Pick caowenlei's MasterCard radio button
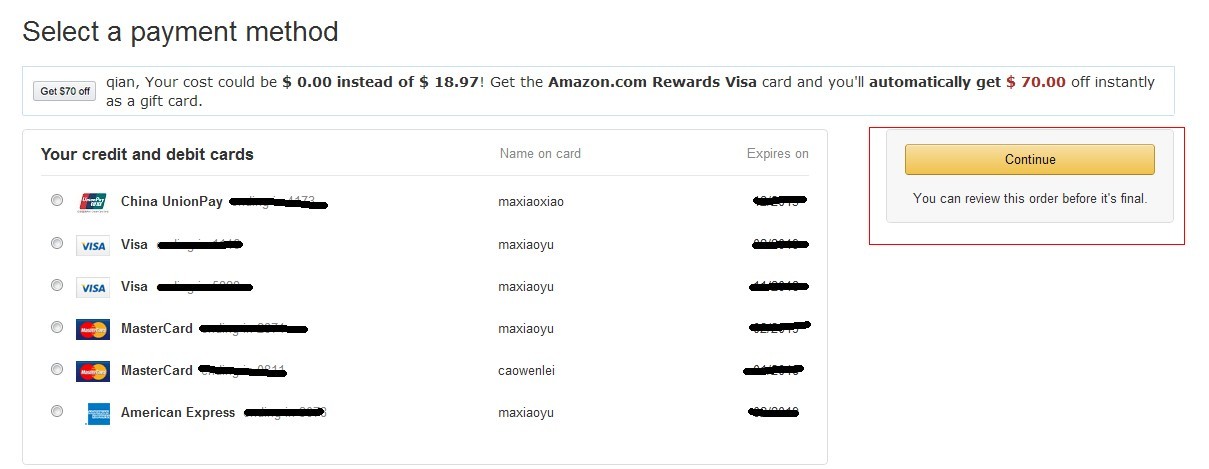 click(57, 369)
